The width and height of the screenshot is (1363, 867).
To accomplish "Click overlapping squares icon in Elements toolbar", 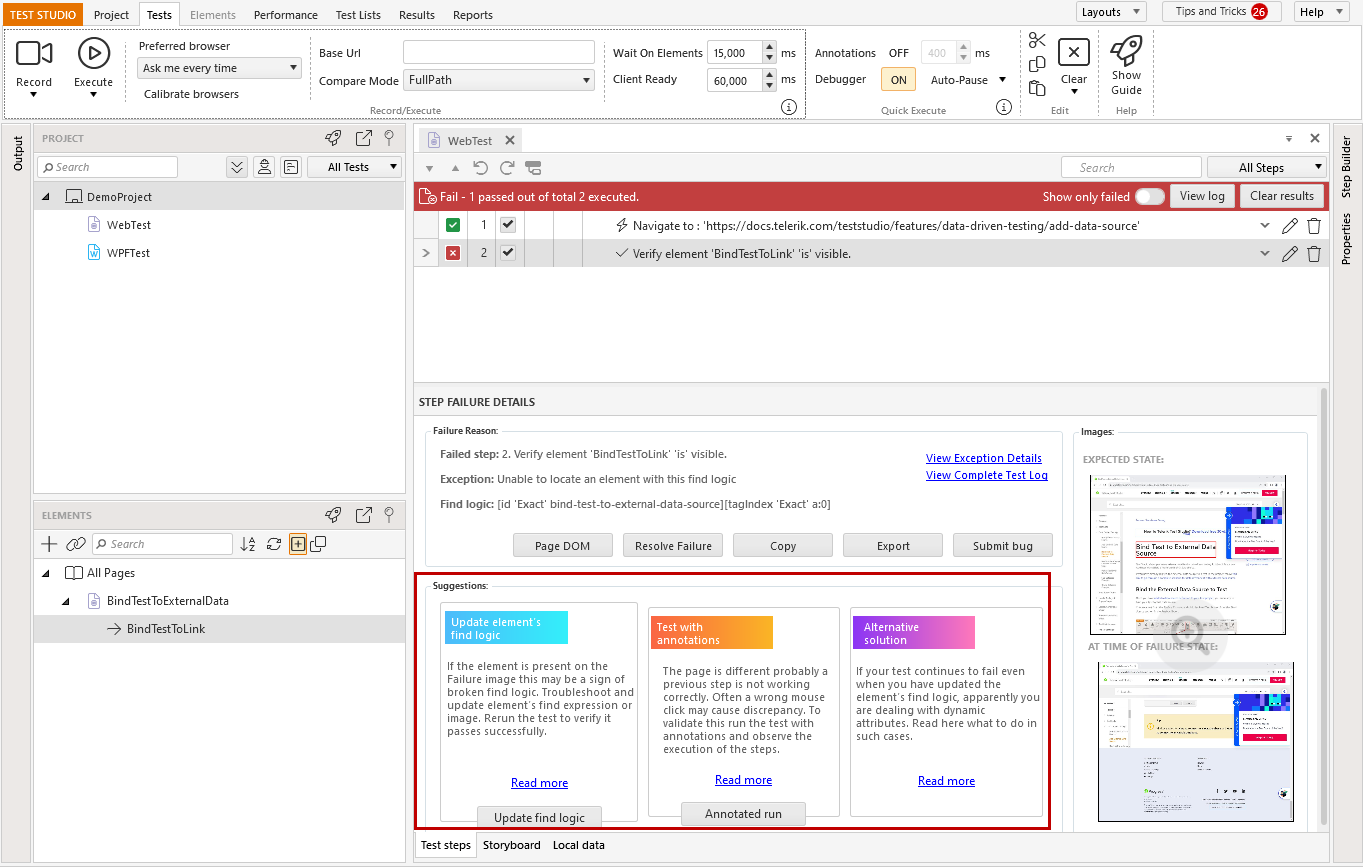I will [318, 544].
